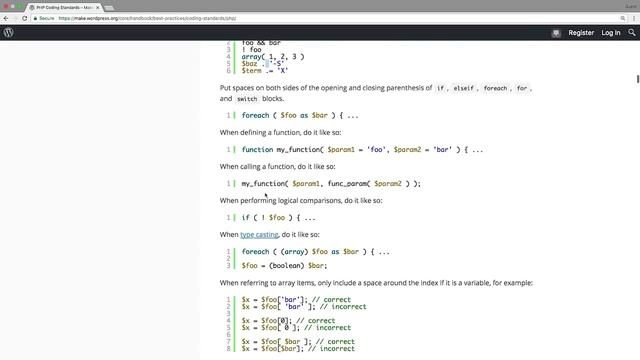Viewport: 640px width, 360px height.
Task: Click the WordPress logo icon
Action: 9,33
